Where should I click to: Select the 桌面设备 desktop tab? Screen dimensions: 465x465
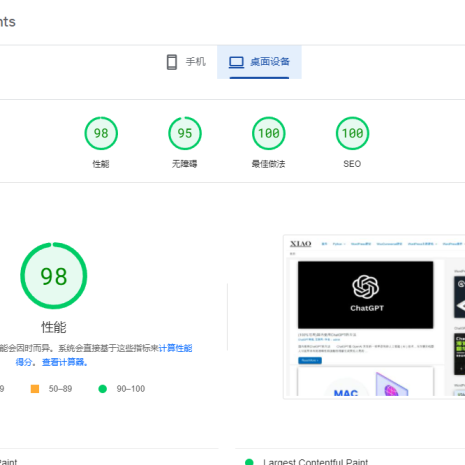tap(259, 62)
